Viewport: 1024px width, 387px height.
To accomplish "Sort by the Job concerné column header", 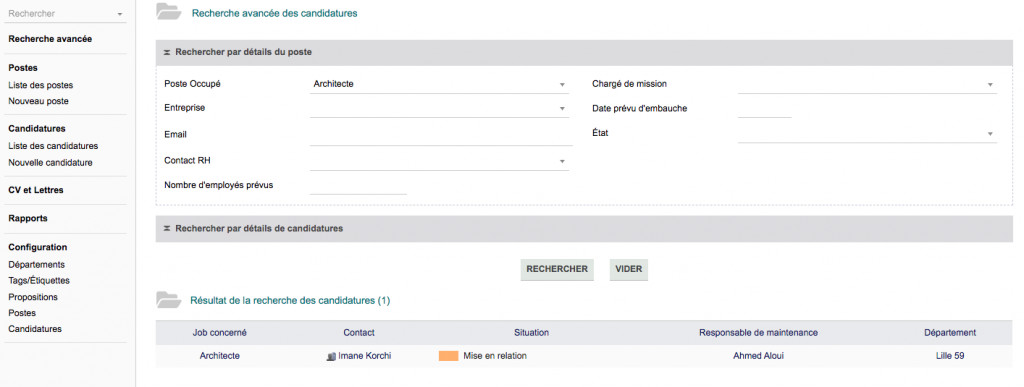I will pos(219,333).
